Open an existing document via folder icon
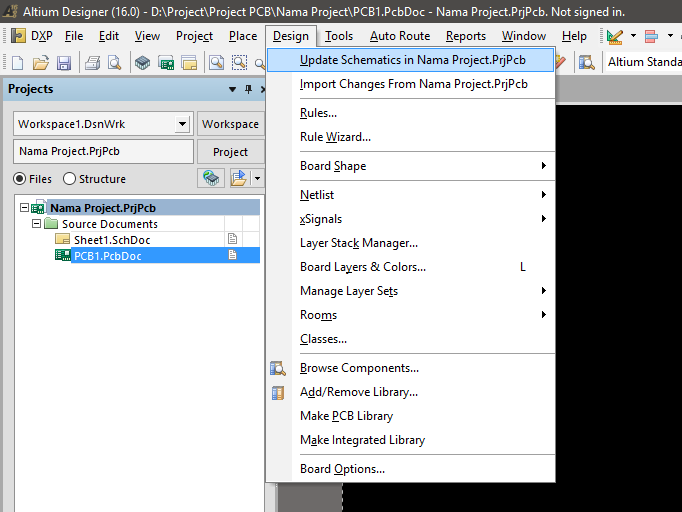Viewport: 682px width, 512px height. point(40,63)
